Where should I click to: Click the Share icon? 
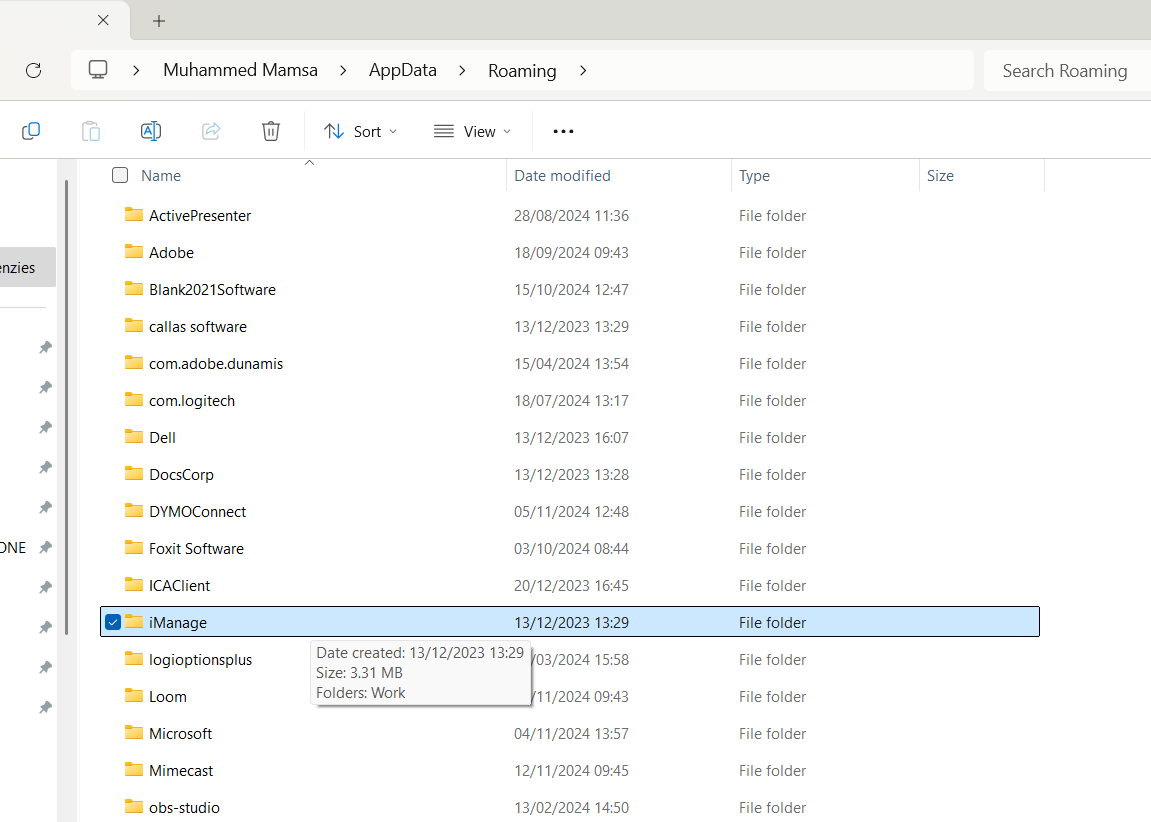(210, 131)
